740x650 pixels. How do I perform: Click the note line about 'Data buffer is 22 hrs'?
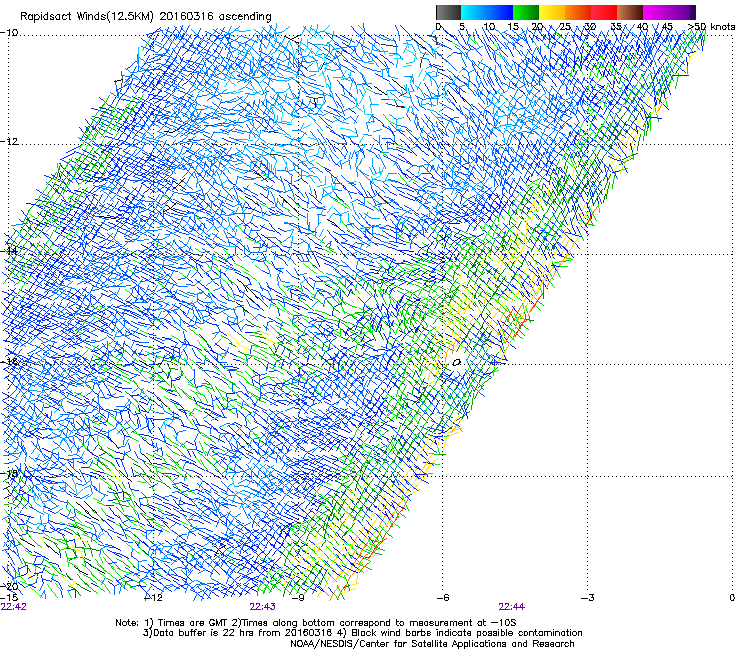tap(362, 633)
